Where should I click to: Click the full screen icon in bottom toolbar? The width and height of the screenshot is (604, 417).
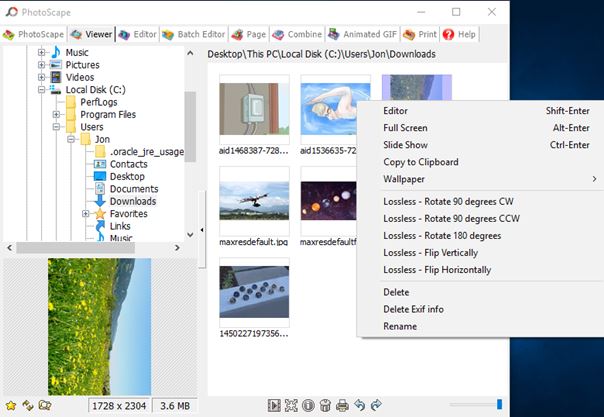click(291, 404)
